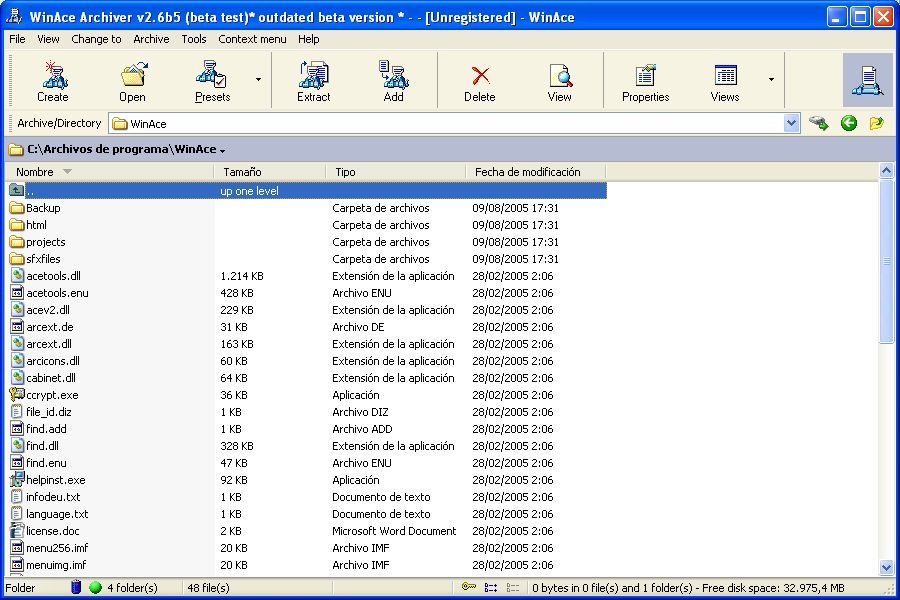Expand the current path dropdown arrow
The height and width of the screenshot is (600, 900).
[x=222, y=151]
